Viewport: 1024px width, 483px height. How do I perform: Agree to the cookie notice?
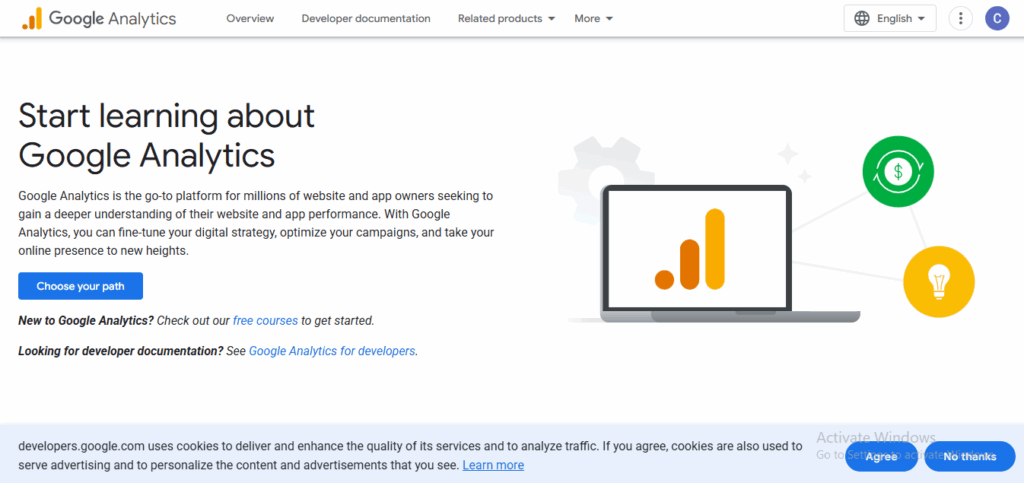click(881, 456)
